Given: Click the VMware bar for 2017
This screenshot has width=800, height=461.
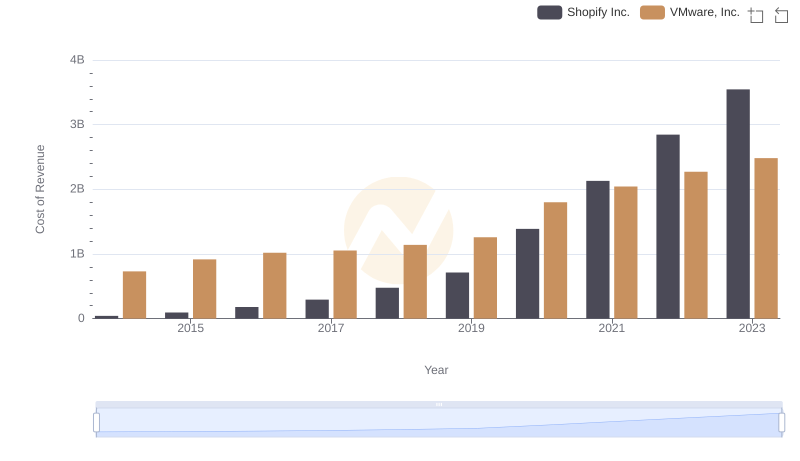Looking at the screenshot, I should click(x=345, y=285).
